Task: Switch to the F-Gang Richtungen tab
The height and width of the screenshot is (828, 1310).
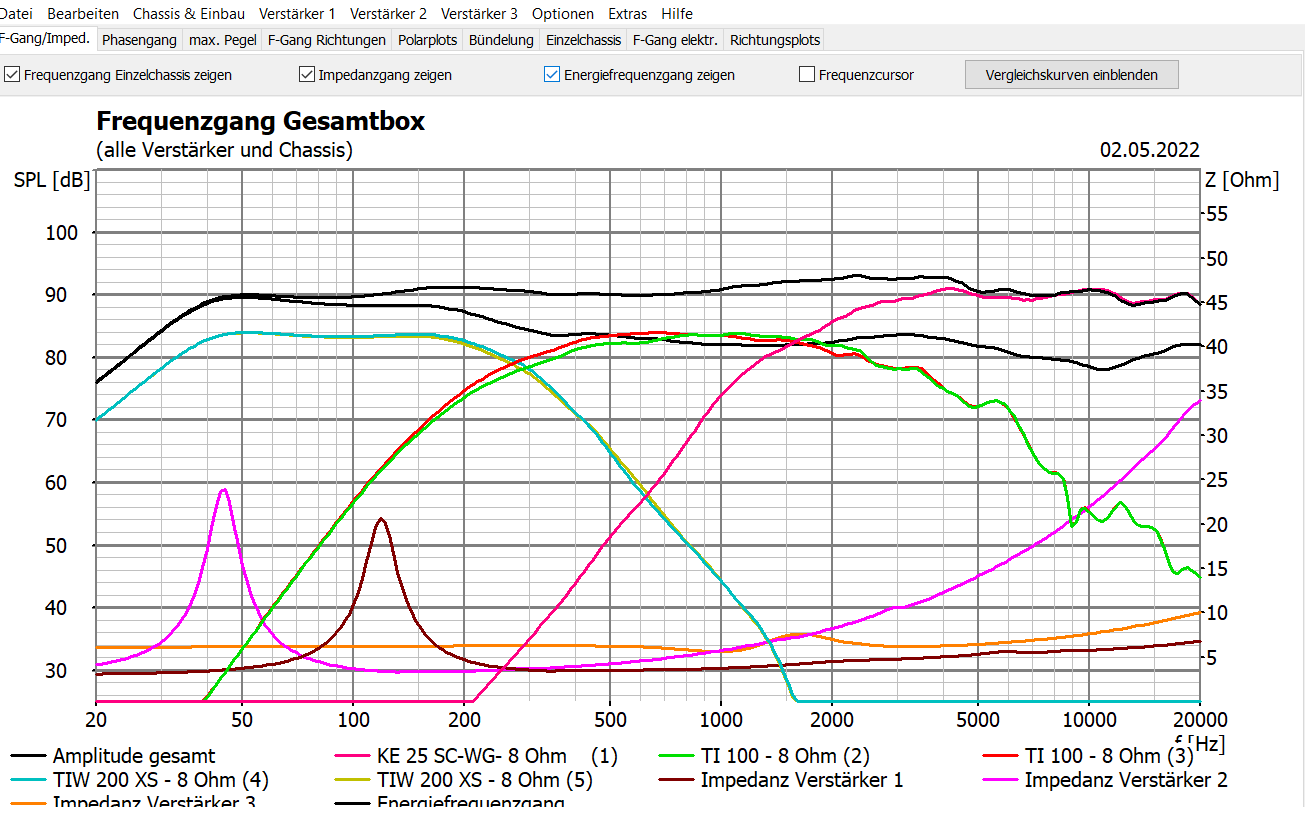Action: coord(327,40)
